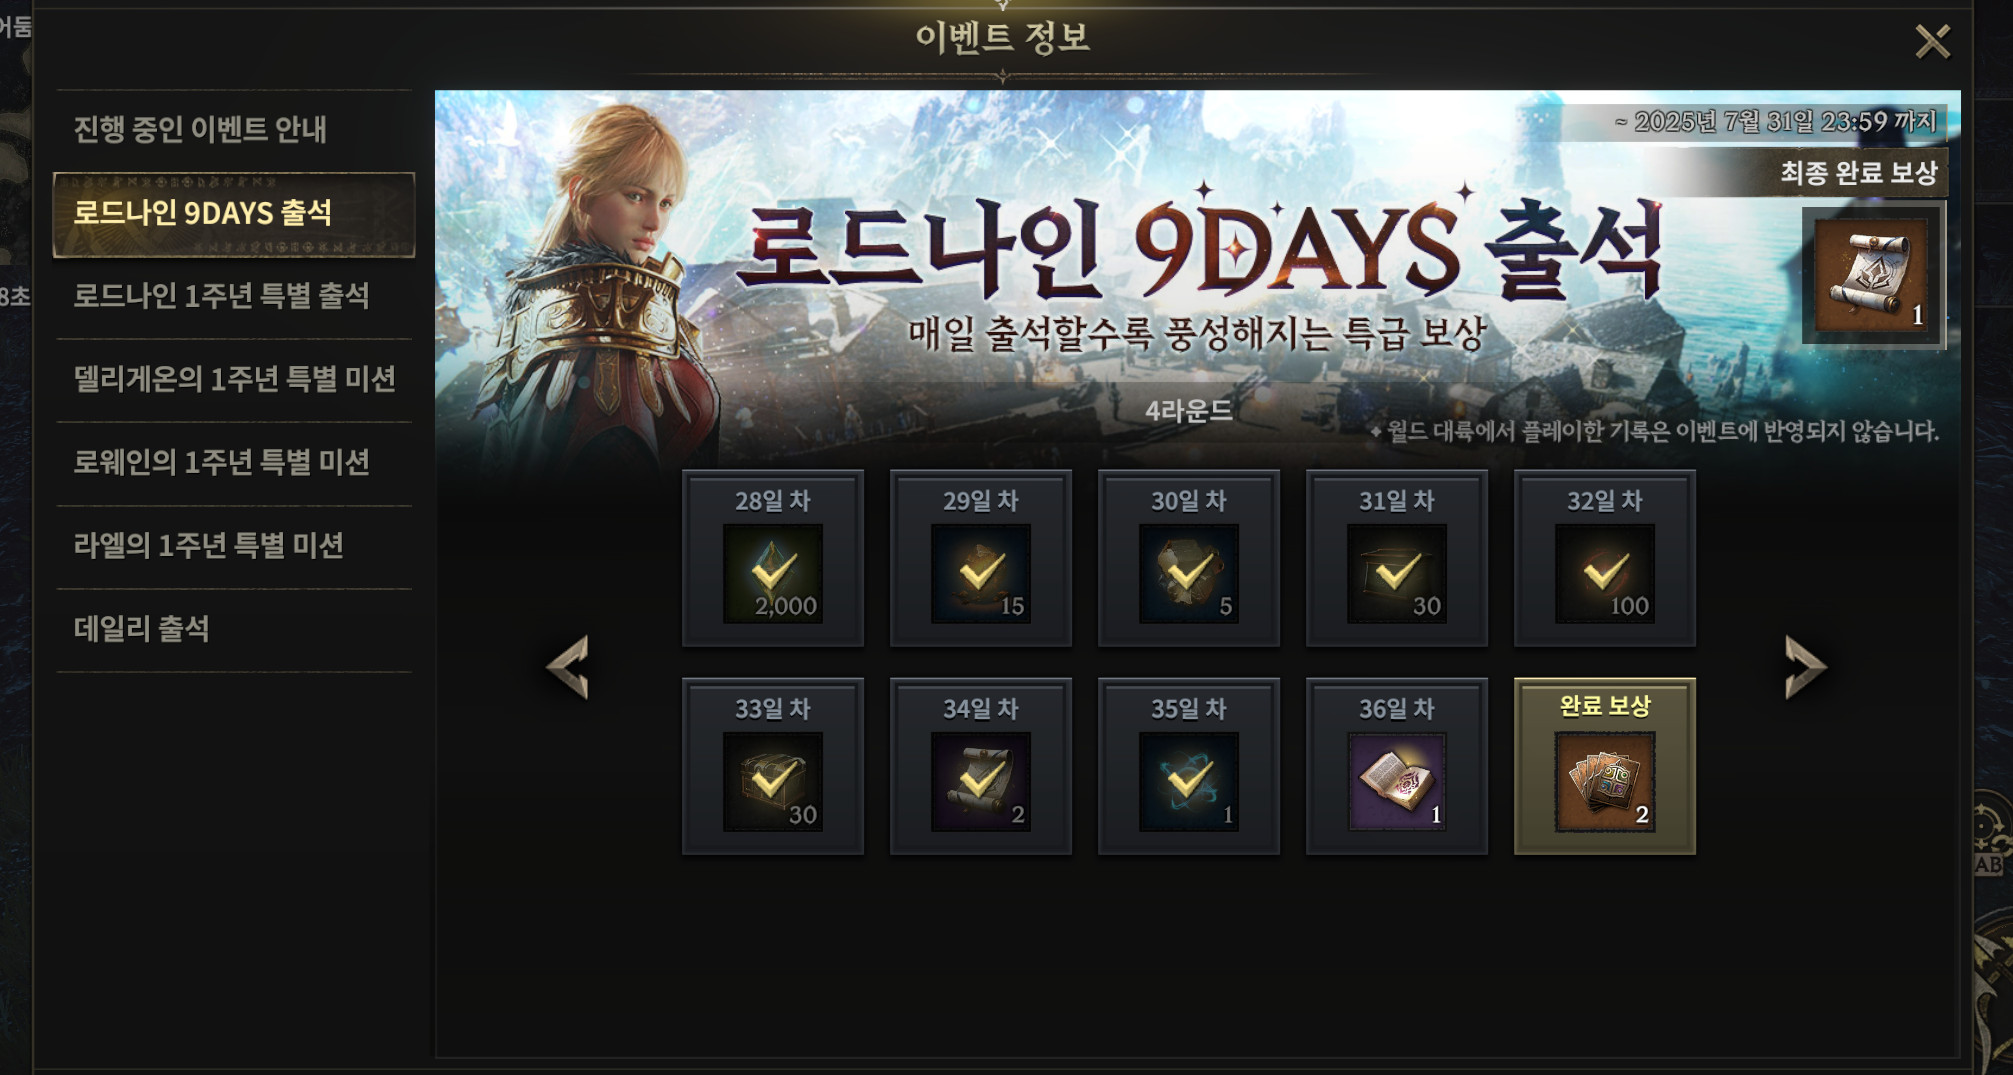Screen dimensions: 2013x1075
Task: Open 델리게온의 1주년 특별 미션
Action: 234,379
